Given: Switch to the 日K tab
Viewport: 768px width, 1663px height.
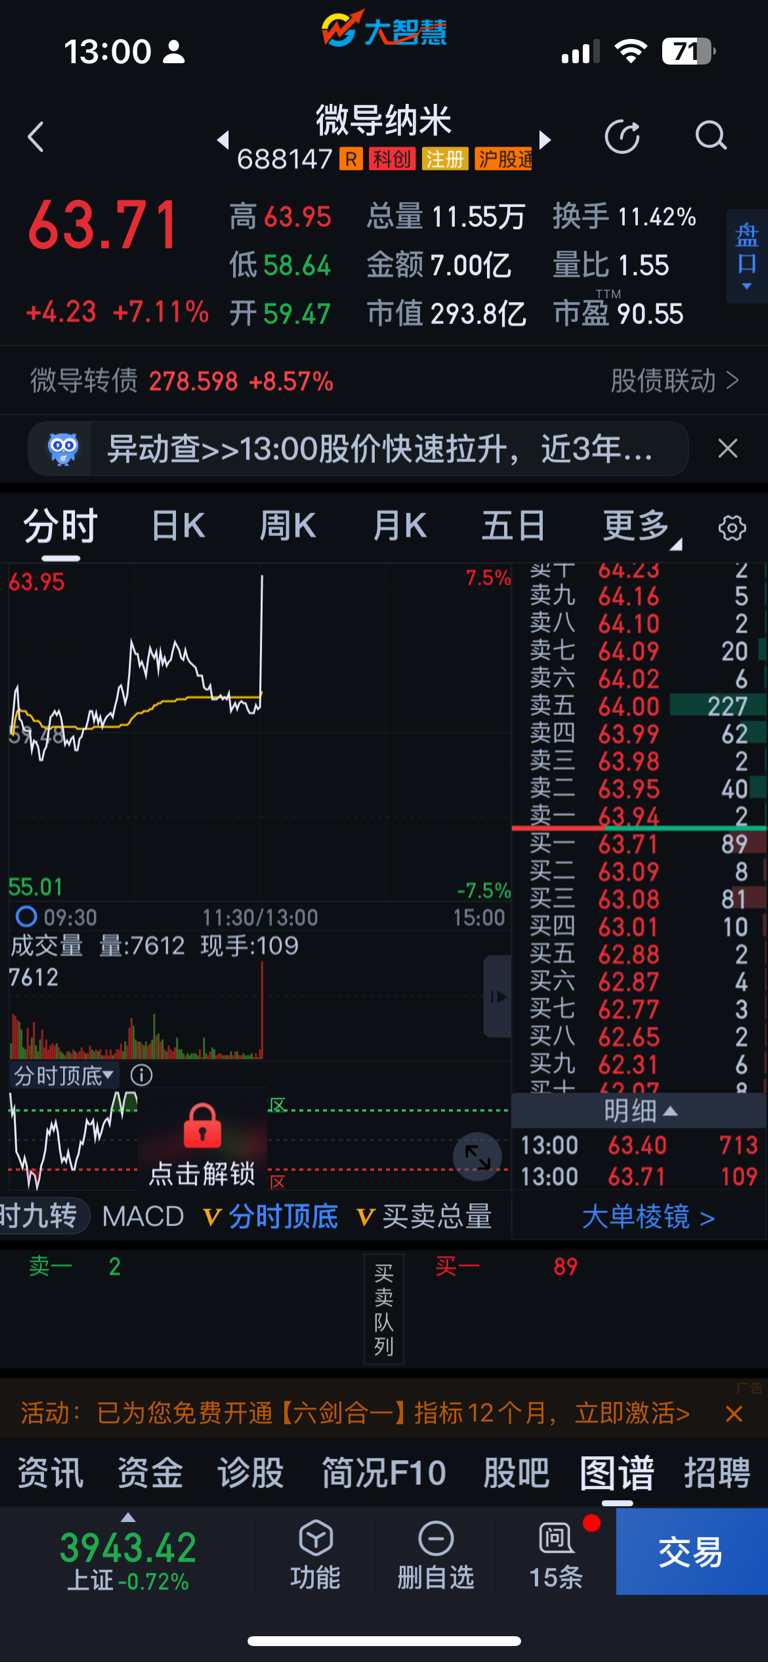Looking at the screenshot, I should pos(178,526).
